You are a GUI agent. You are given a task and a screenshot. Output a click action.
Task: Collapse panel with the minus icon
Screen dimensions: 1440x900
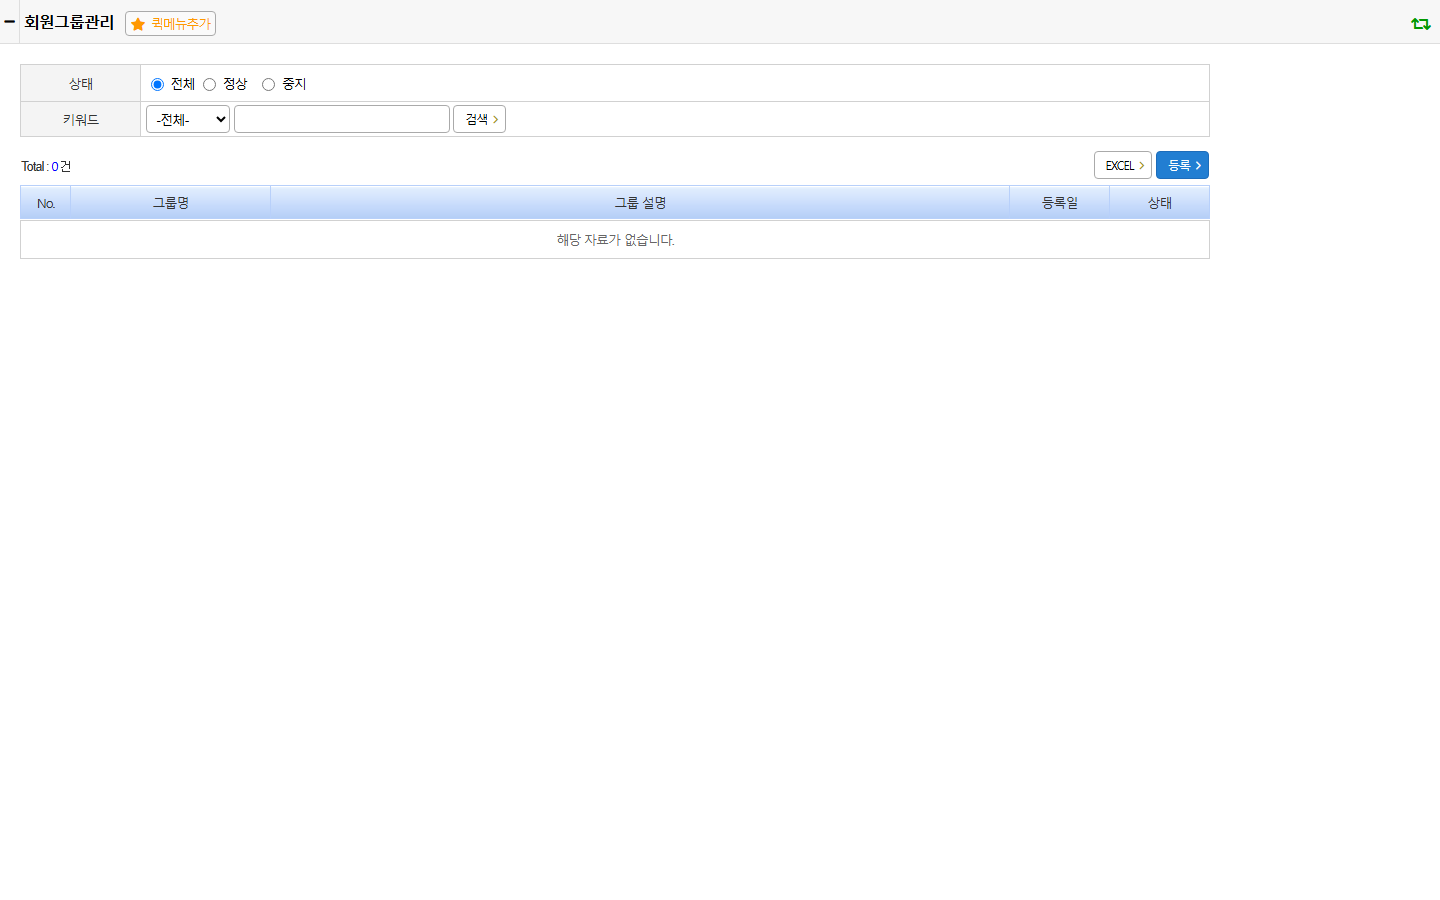pos(9,21)
